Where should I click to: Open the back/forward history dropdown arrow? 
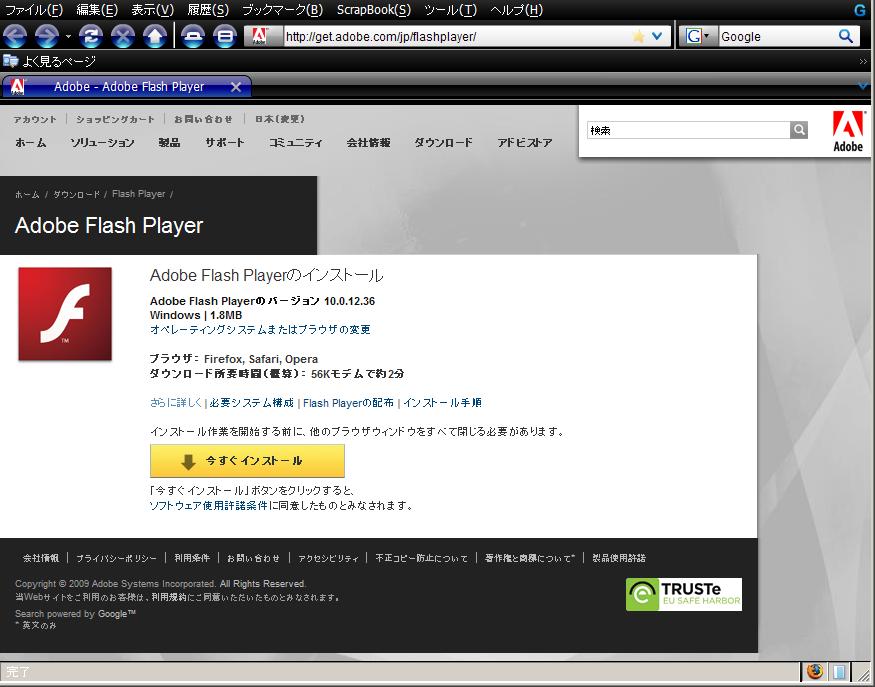[68, 37]
